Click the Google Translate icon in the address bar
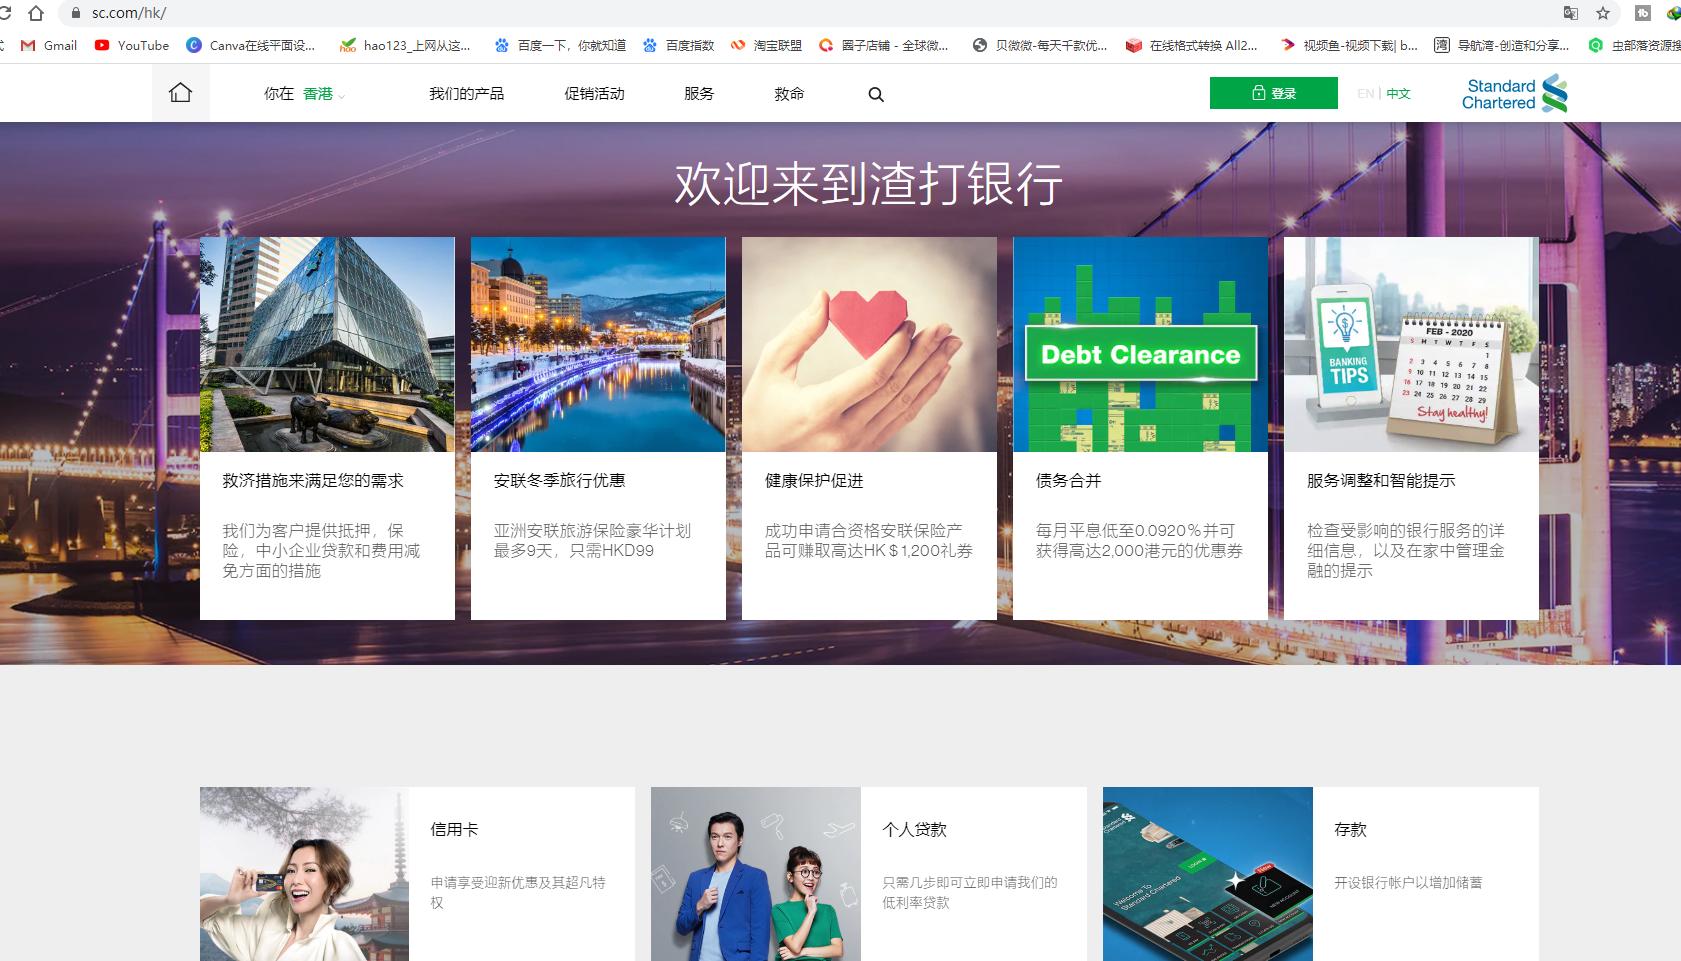This screenshot has width=1681, height=961. tap(1570, 15)
